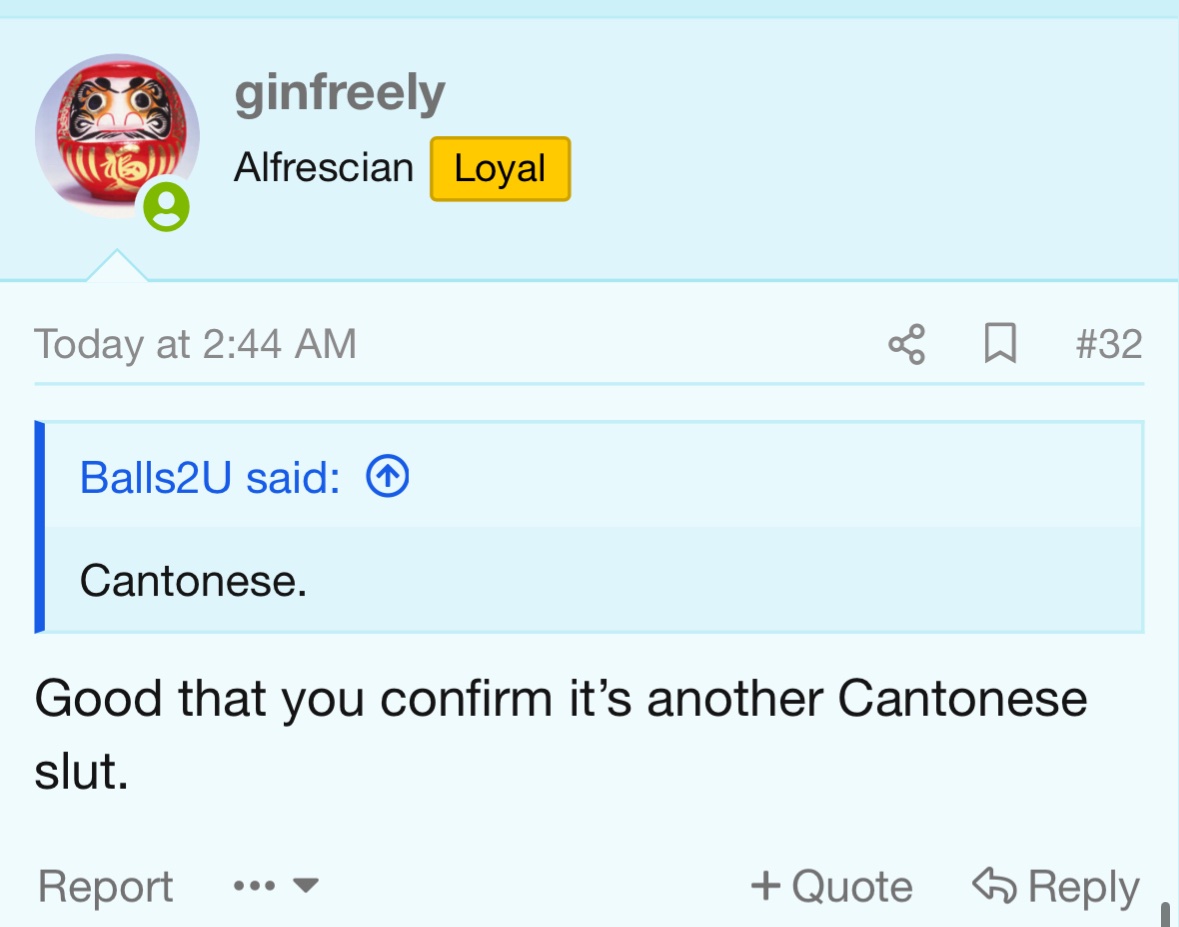Click the reply arrow icon
This screenshot has width=1179, height=927.
point(994,885)
